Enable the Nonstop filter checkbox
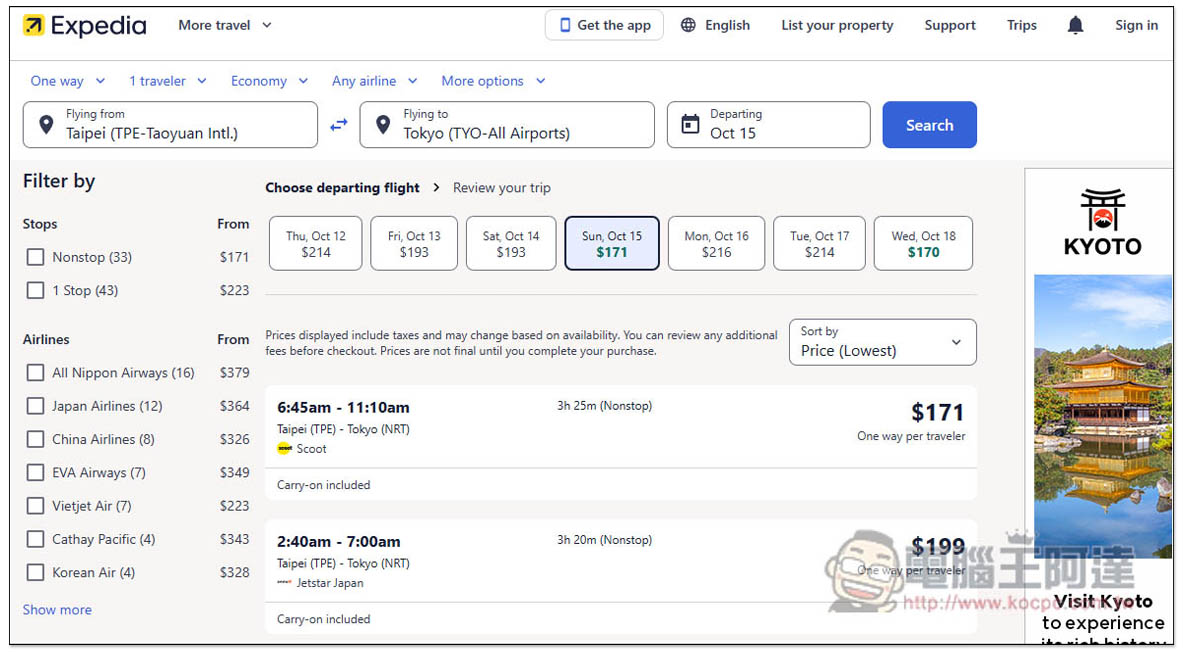 point(36,257)
